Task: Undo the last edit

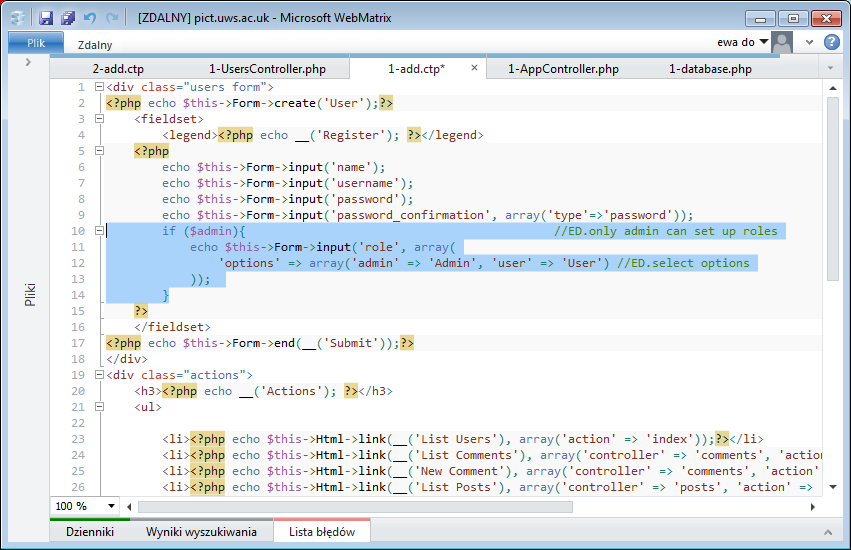Action: (x=90, y=18)
